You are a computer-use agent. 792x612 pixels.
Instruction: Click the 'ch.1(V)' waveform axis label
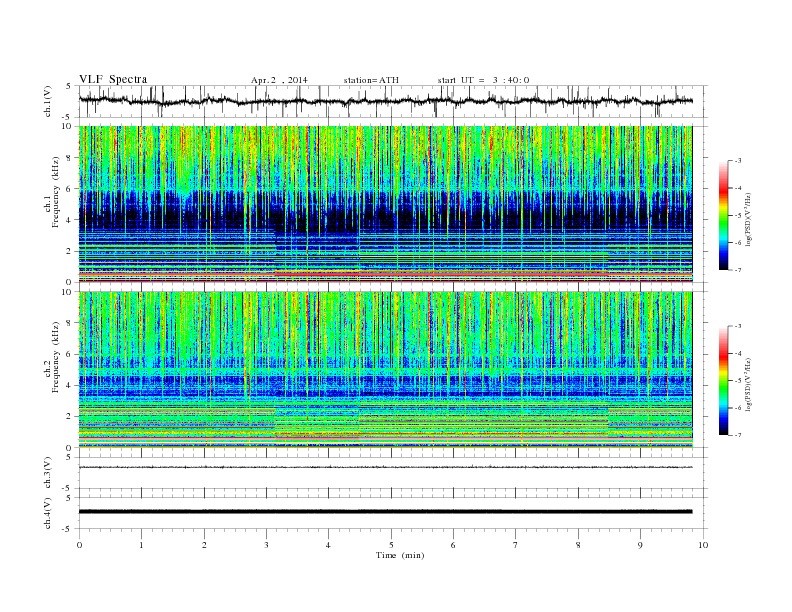(x=47, y=101)
